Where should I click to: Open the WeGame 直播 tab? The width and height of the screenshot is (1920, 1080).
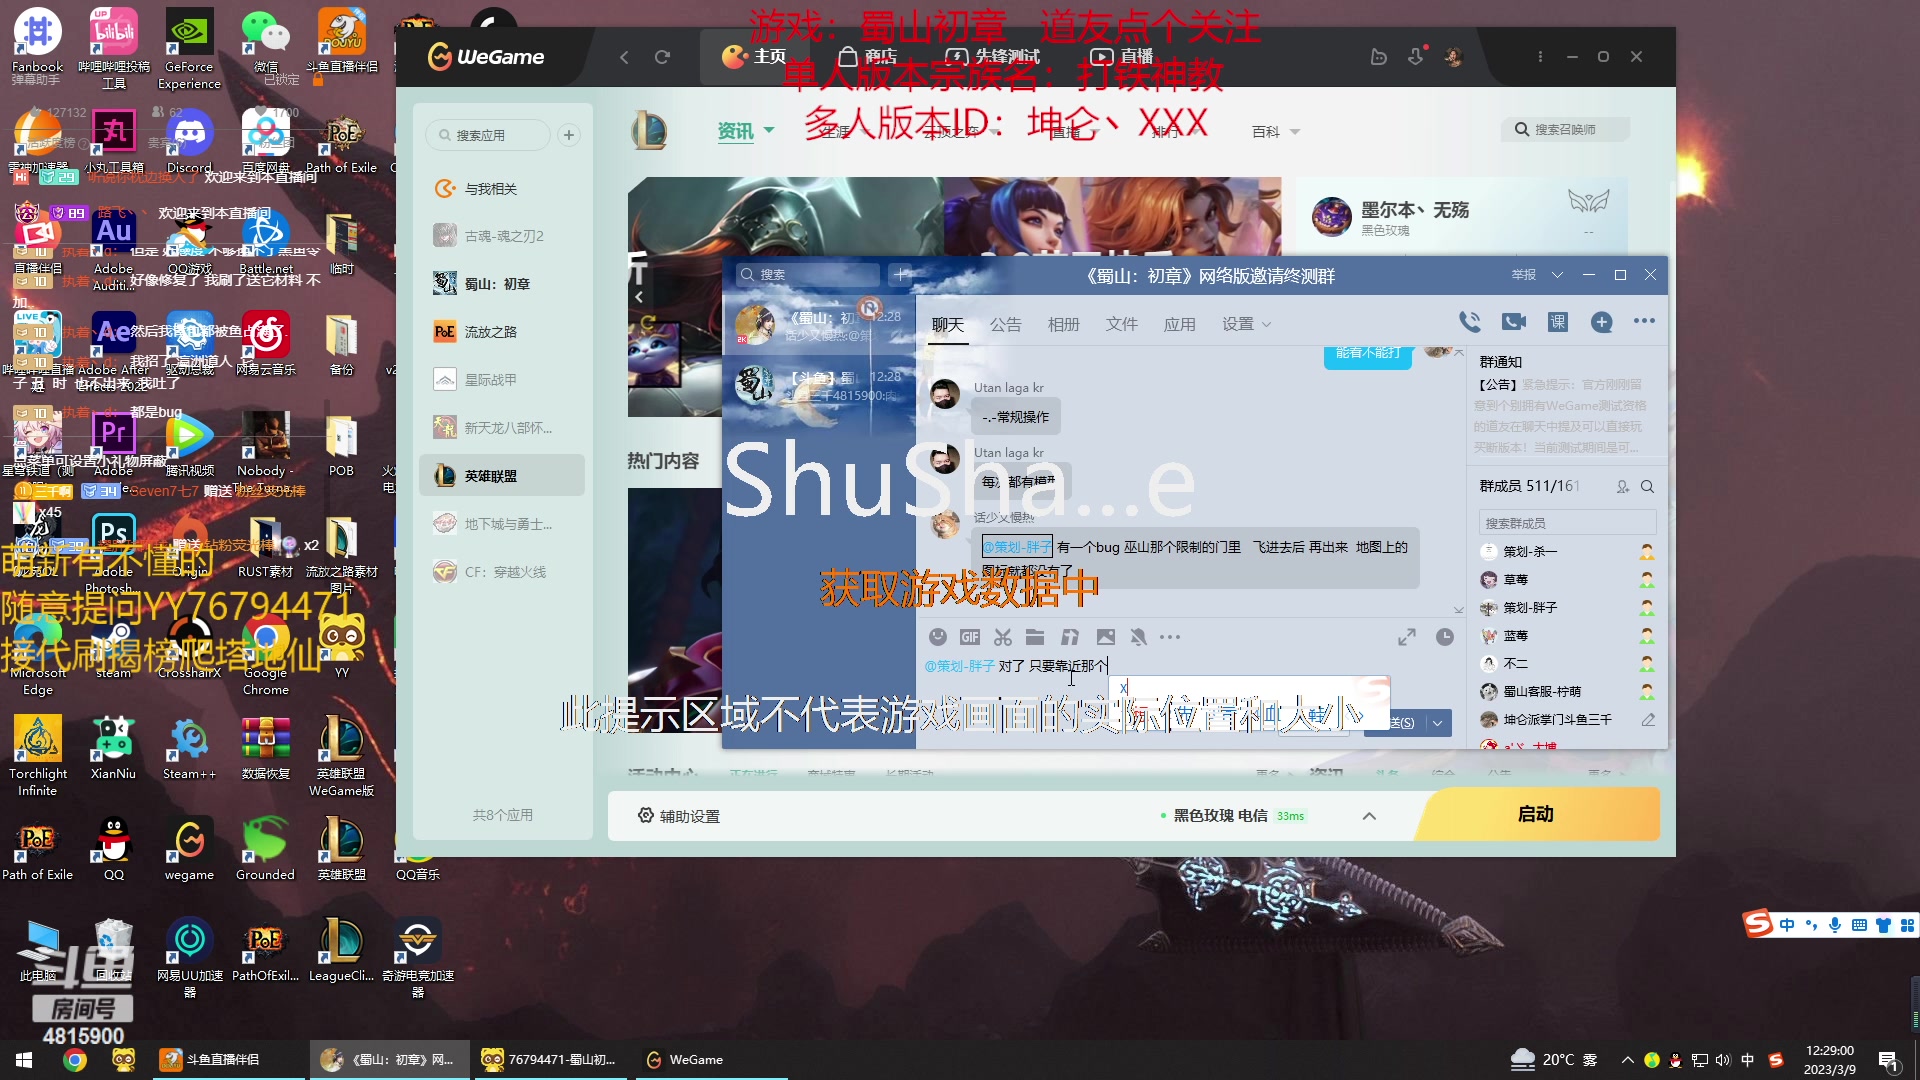(x=1122, y=57)
